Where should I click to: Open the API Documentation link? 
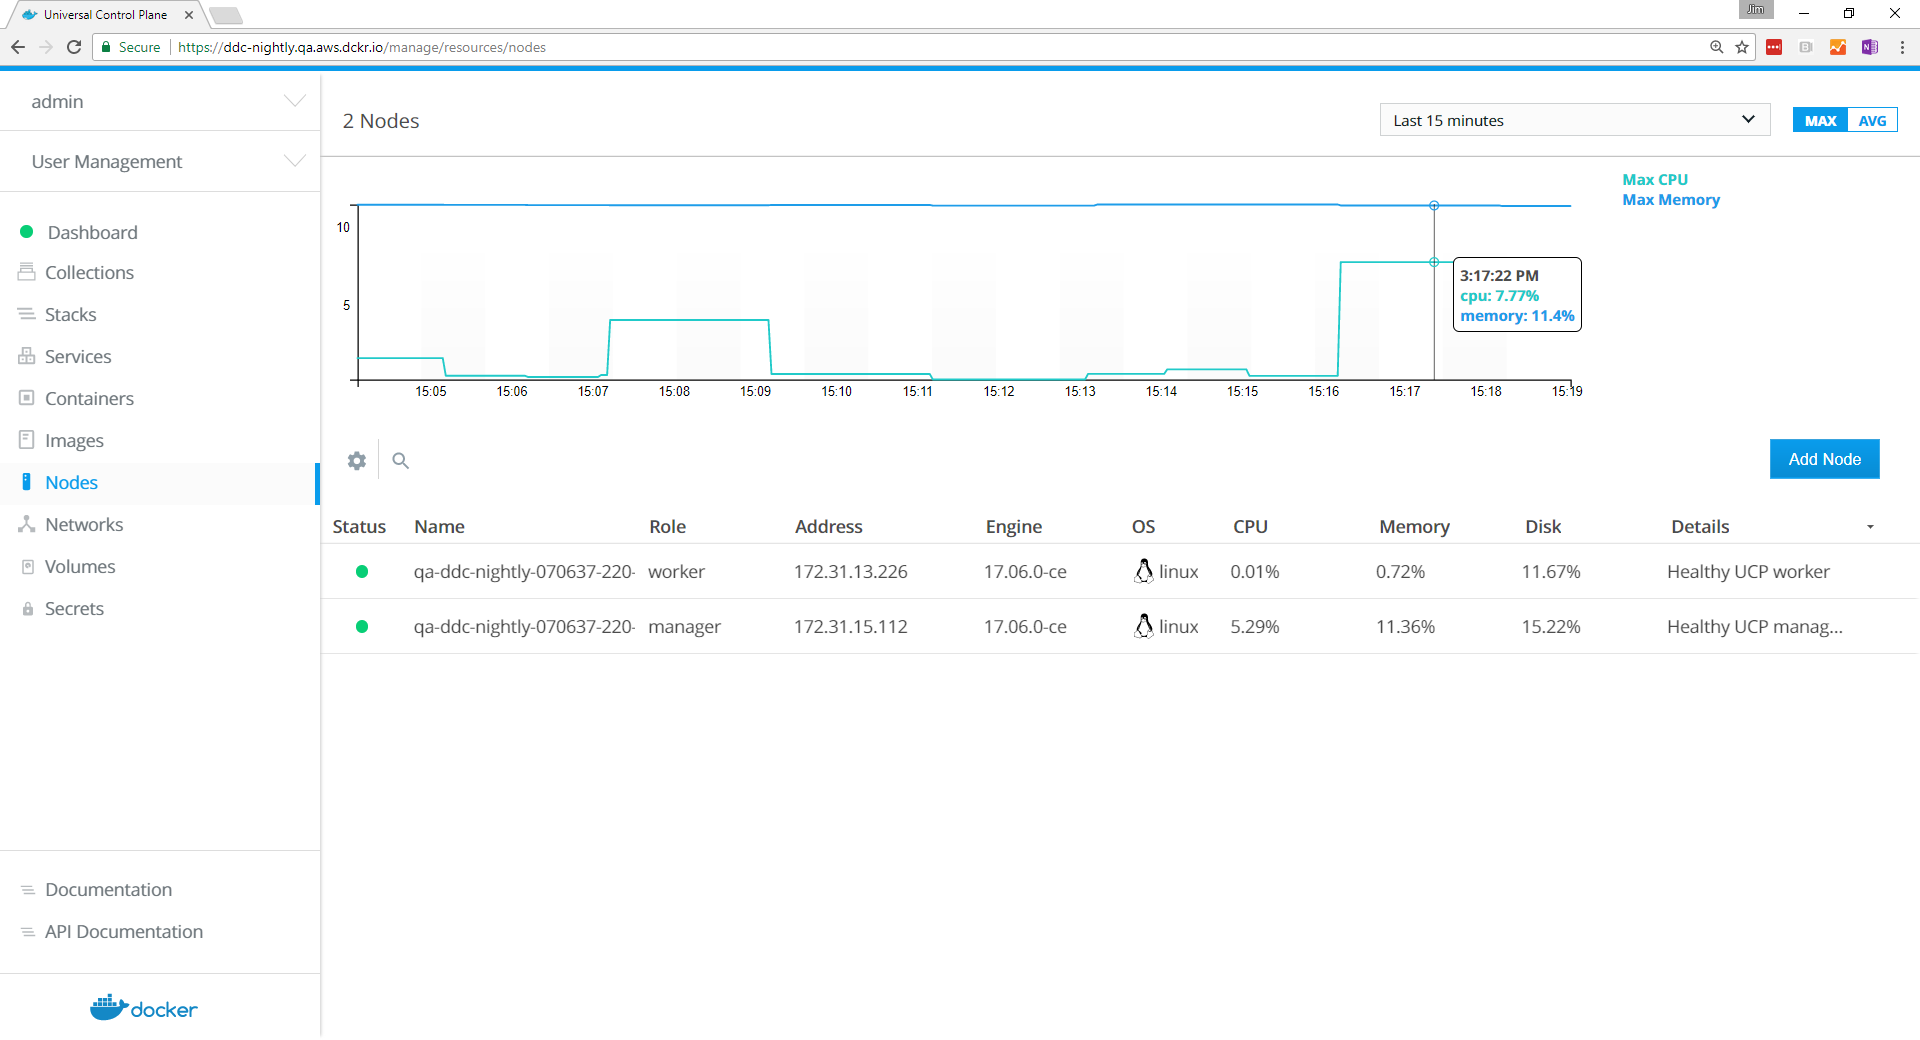click(124, 932)
